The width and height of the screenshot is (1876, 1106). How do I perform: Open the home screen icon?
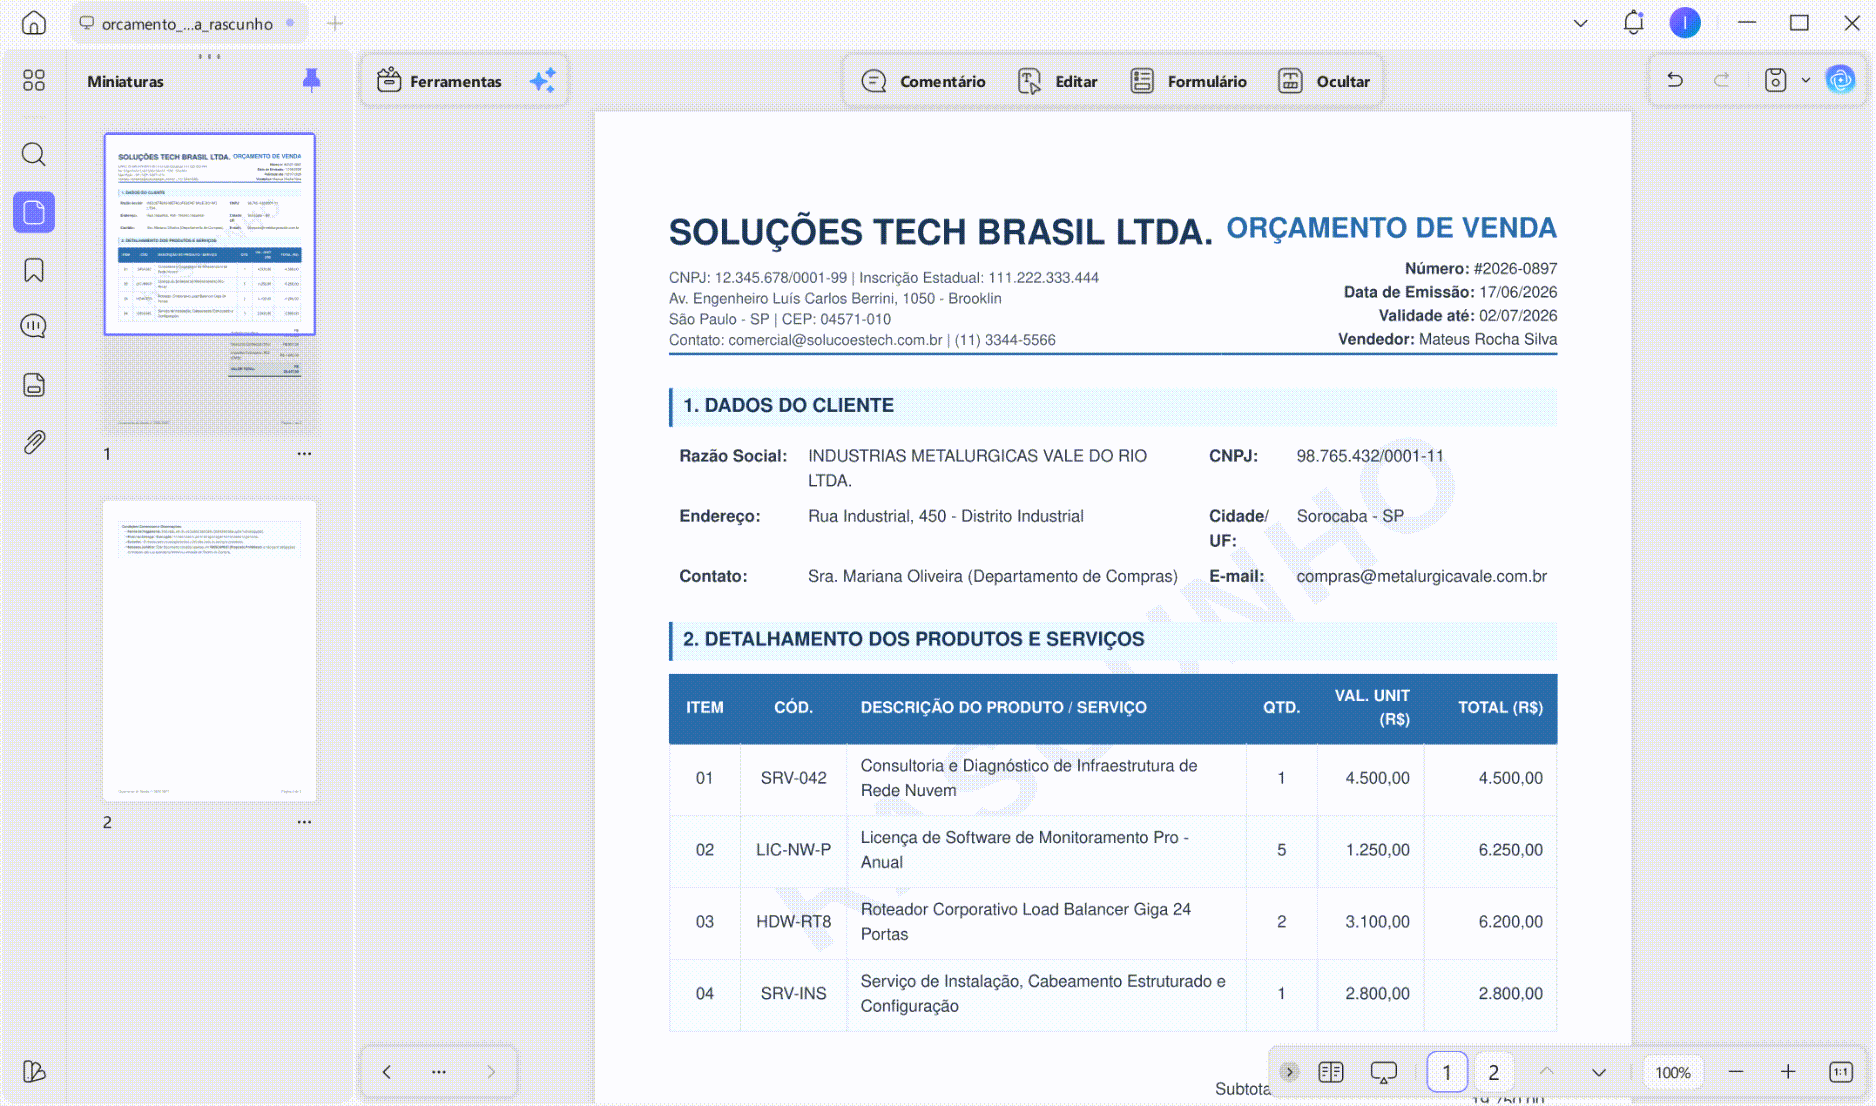(34, 23)
